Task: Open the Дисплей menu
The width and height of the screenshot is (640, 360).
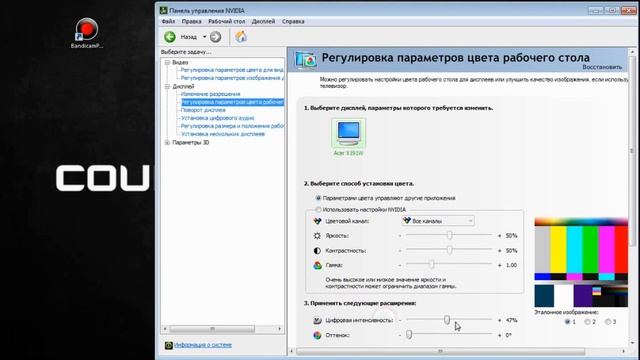Action: point(263,21)
